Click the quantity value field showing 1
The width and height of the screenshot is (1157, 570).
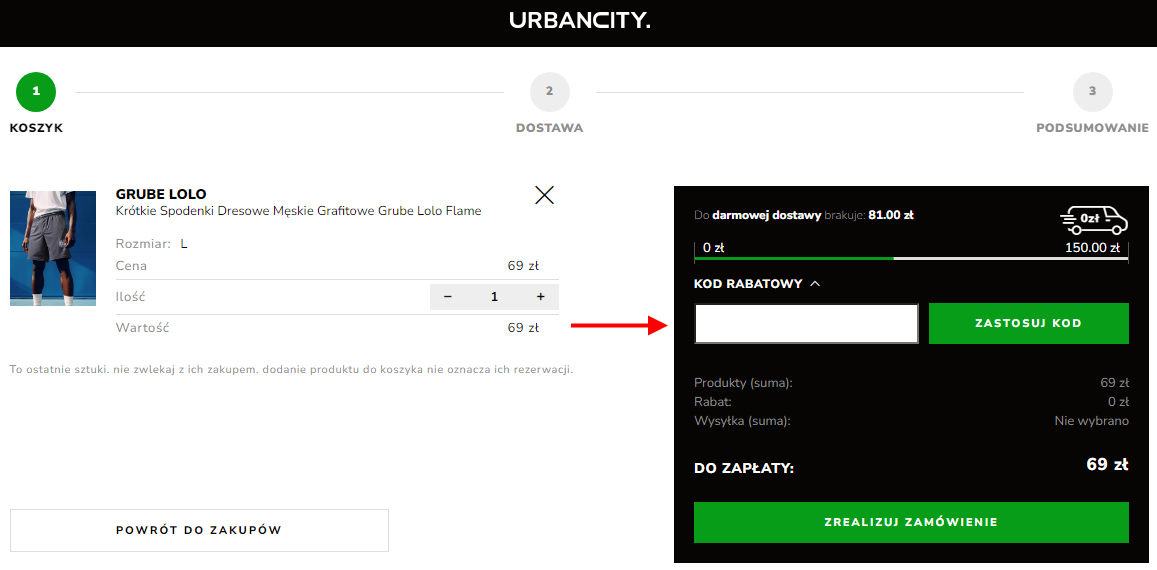494,297
